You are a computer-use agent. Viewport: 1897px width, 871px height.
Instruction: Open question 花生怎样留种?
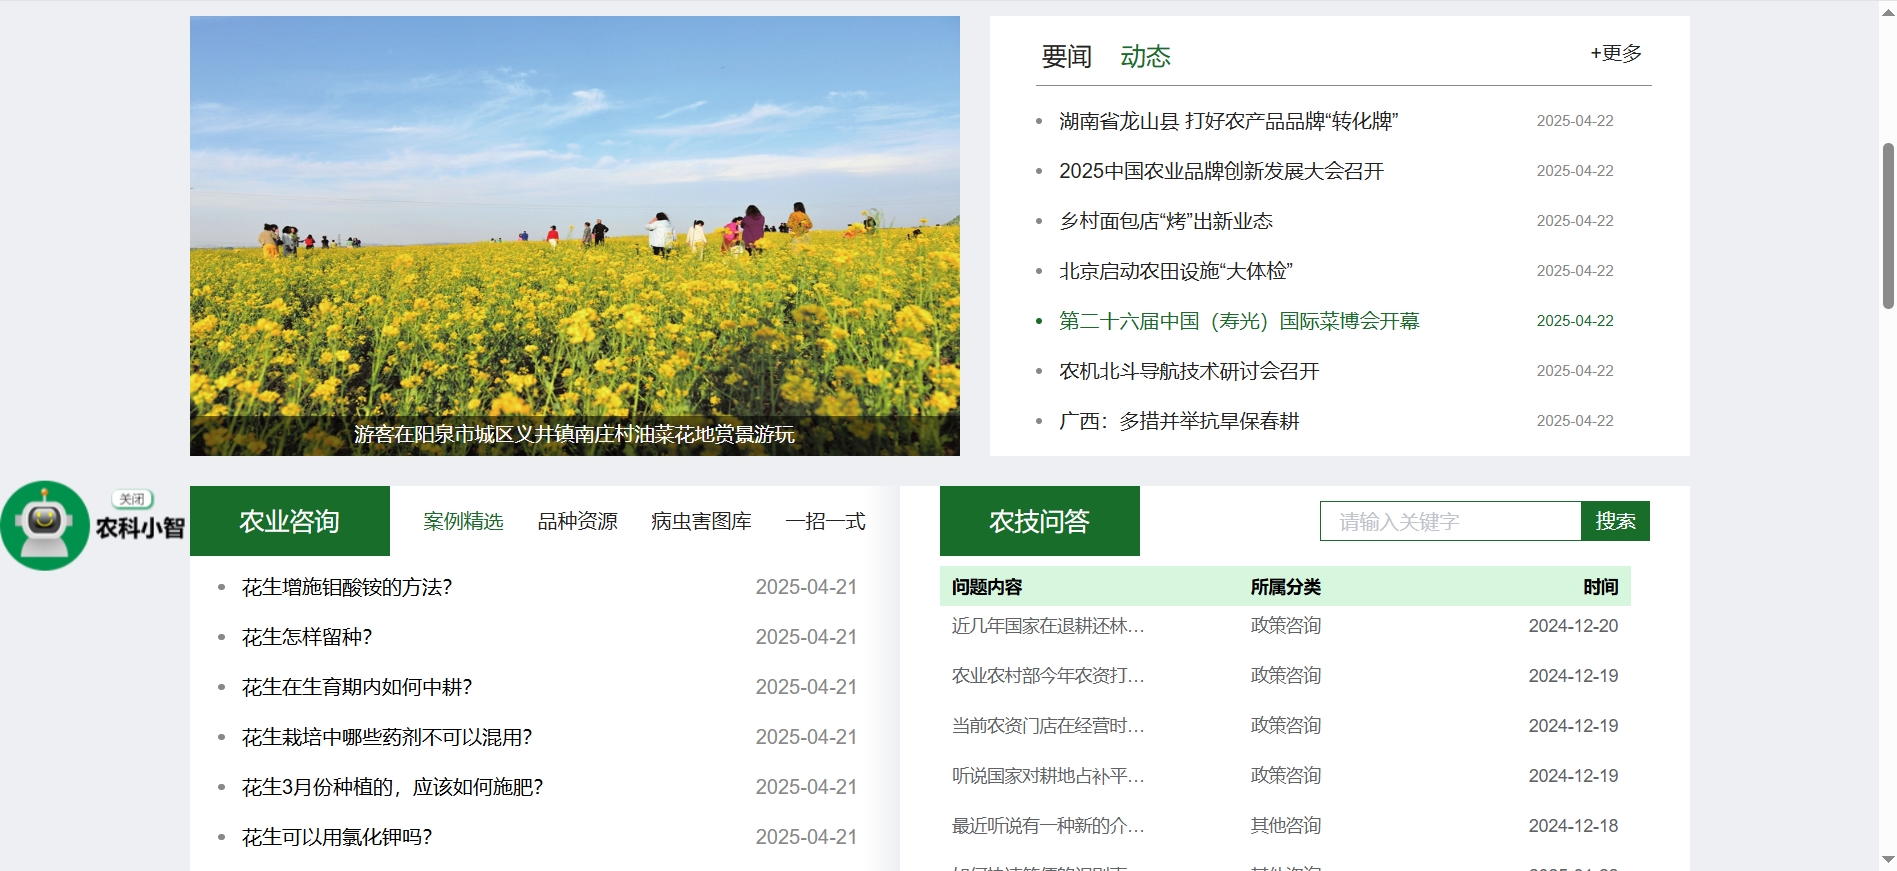307,637
